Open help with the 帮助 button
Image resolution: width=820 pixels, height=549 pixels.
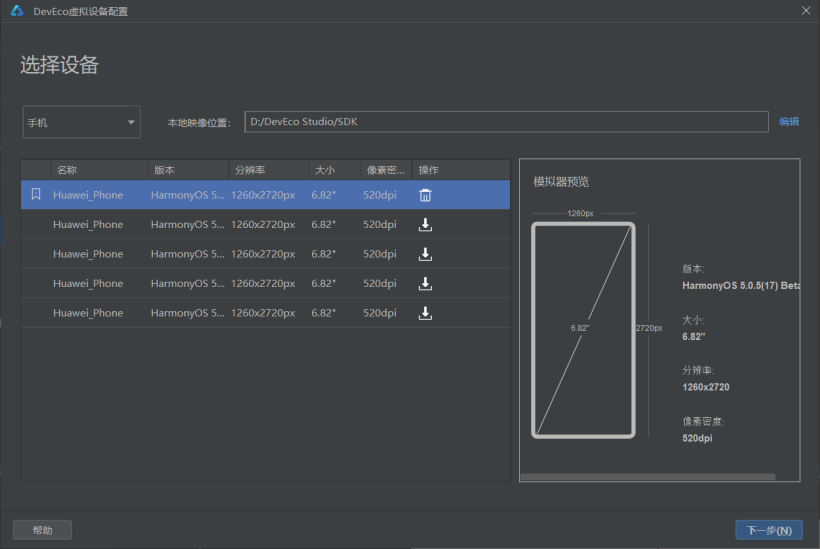tap(42, 530)
